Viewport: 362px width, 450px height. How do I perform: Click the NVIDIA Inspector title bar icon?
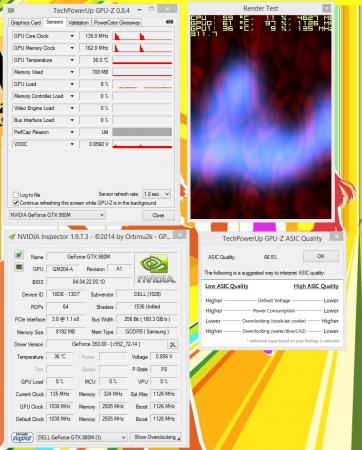(12, 237)
